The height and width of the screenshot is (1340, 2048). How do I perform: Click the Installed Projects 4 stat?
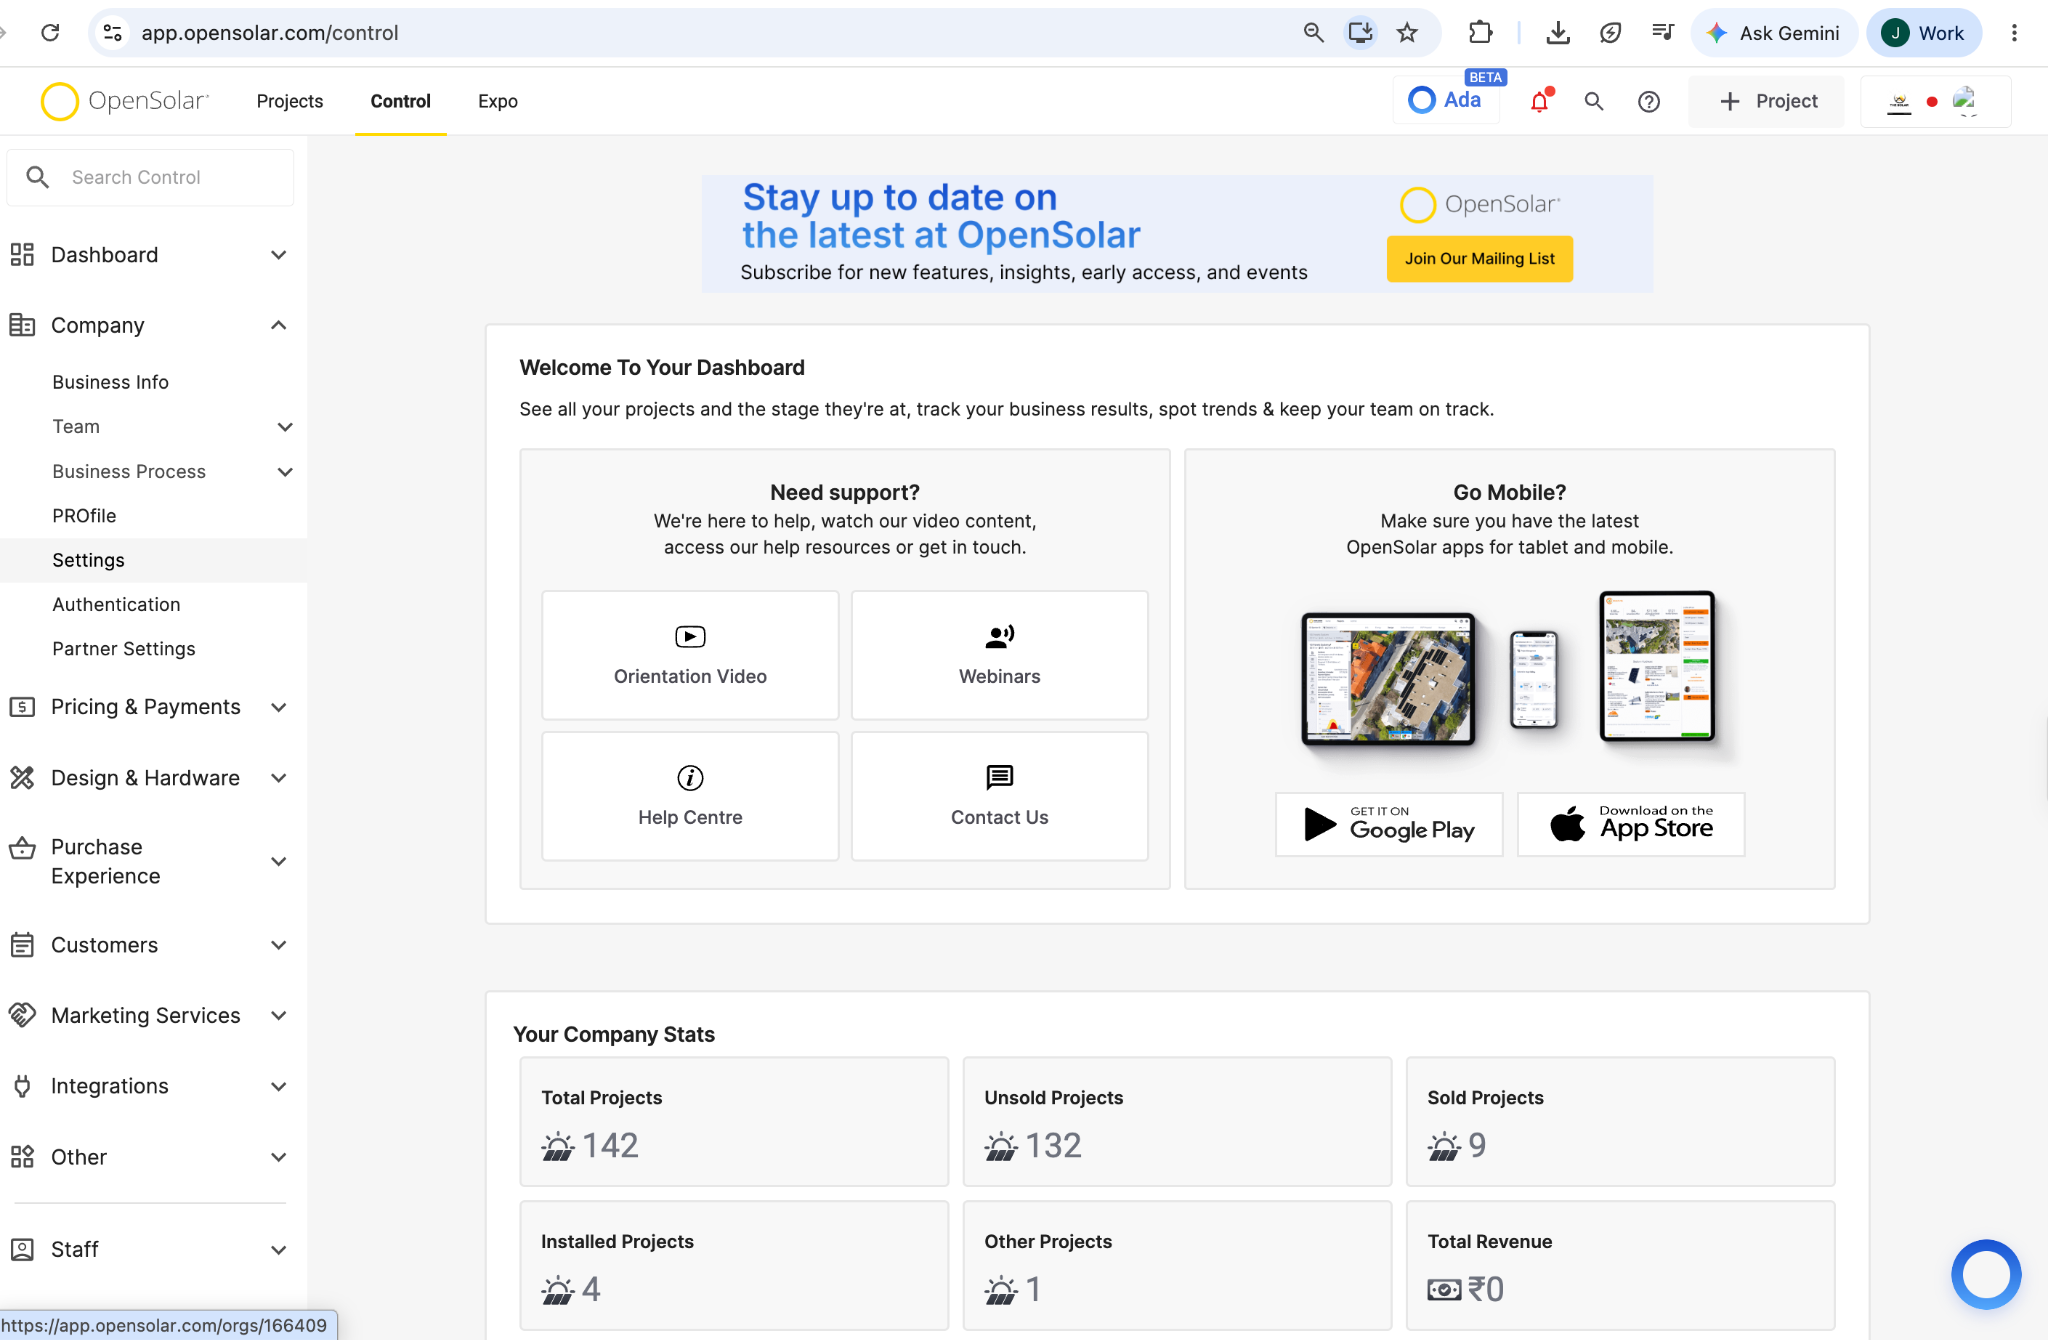[x=734, y=1266]
